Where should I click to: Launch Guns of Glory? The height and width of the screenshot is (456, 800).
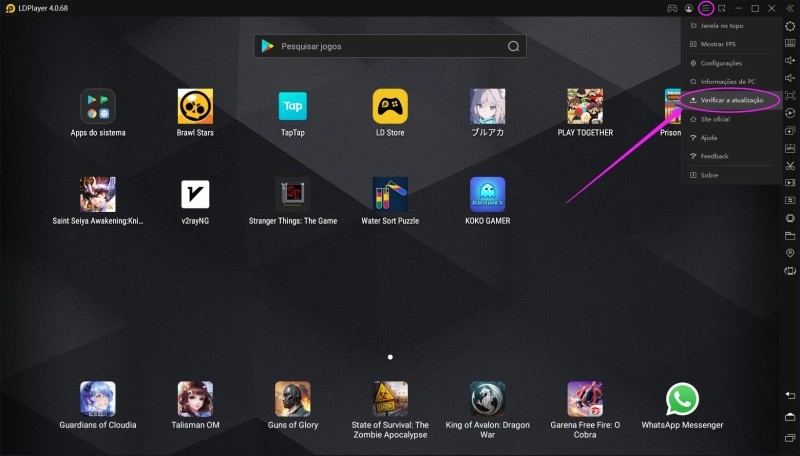pyautogui.click(x=292, y=399)
